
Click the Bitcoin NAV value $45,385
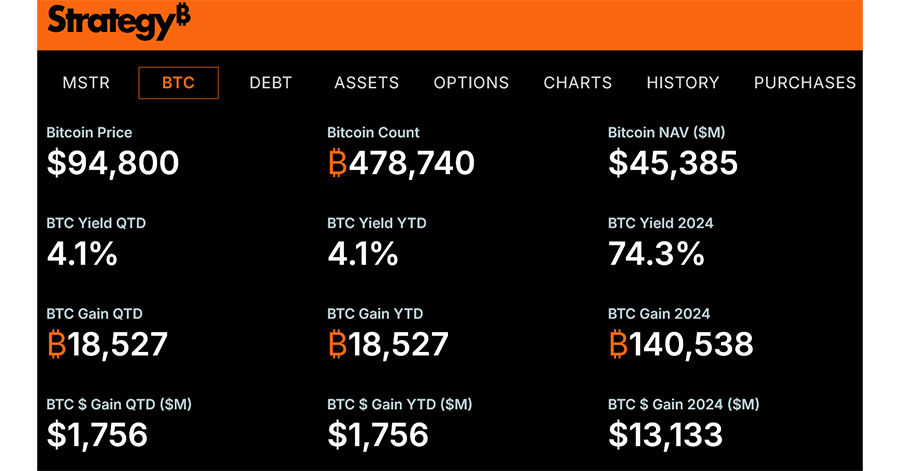click(x=673, y=164)
